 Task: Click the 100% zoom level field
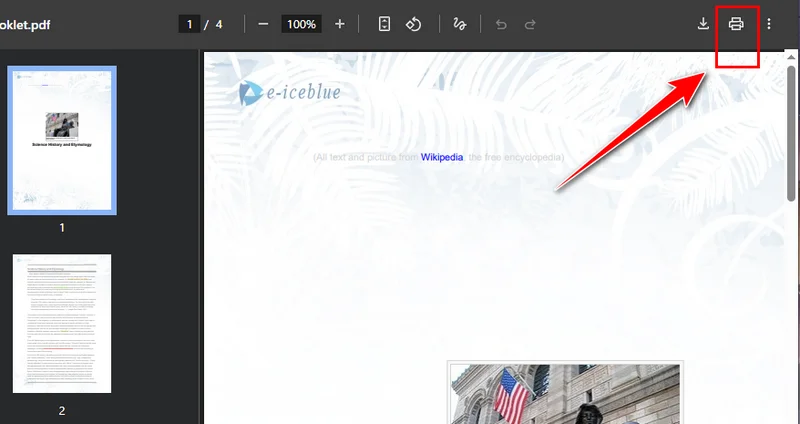coord(301,24)
